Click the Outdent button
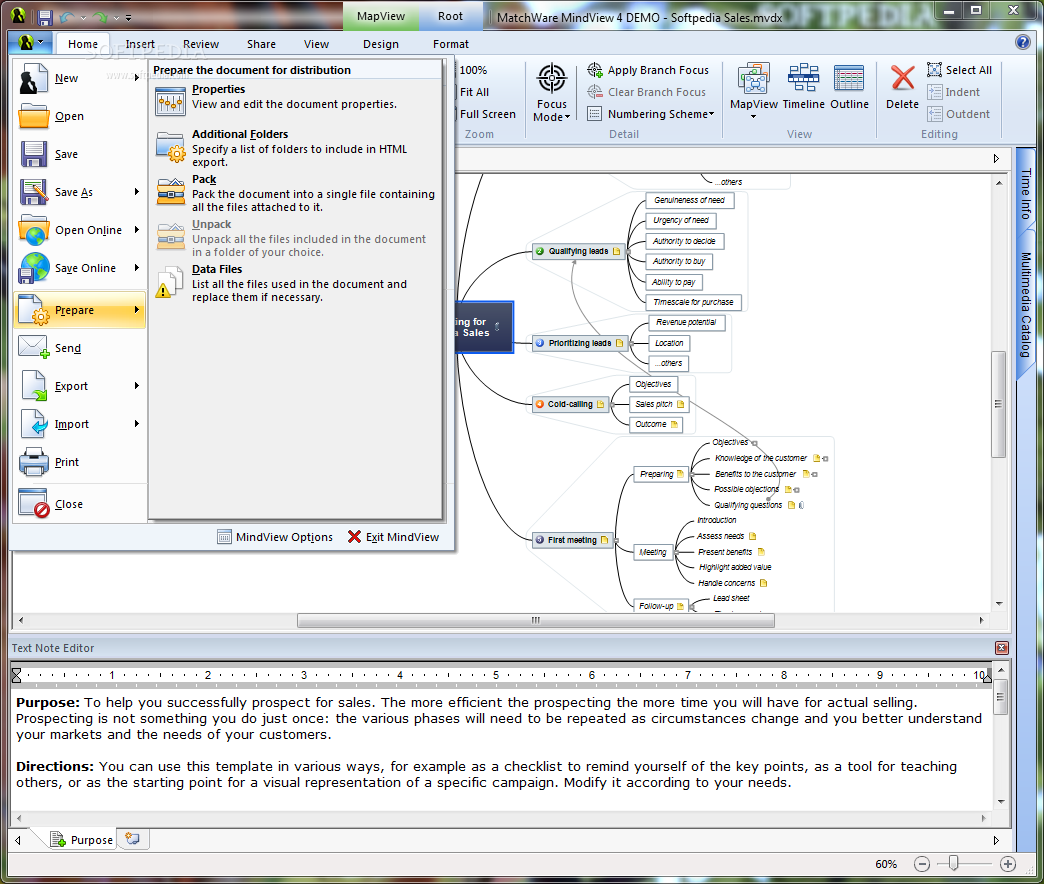This screenshot has height=884, width=1044. [x=959, y=114]
